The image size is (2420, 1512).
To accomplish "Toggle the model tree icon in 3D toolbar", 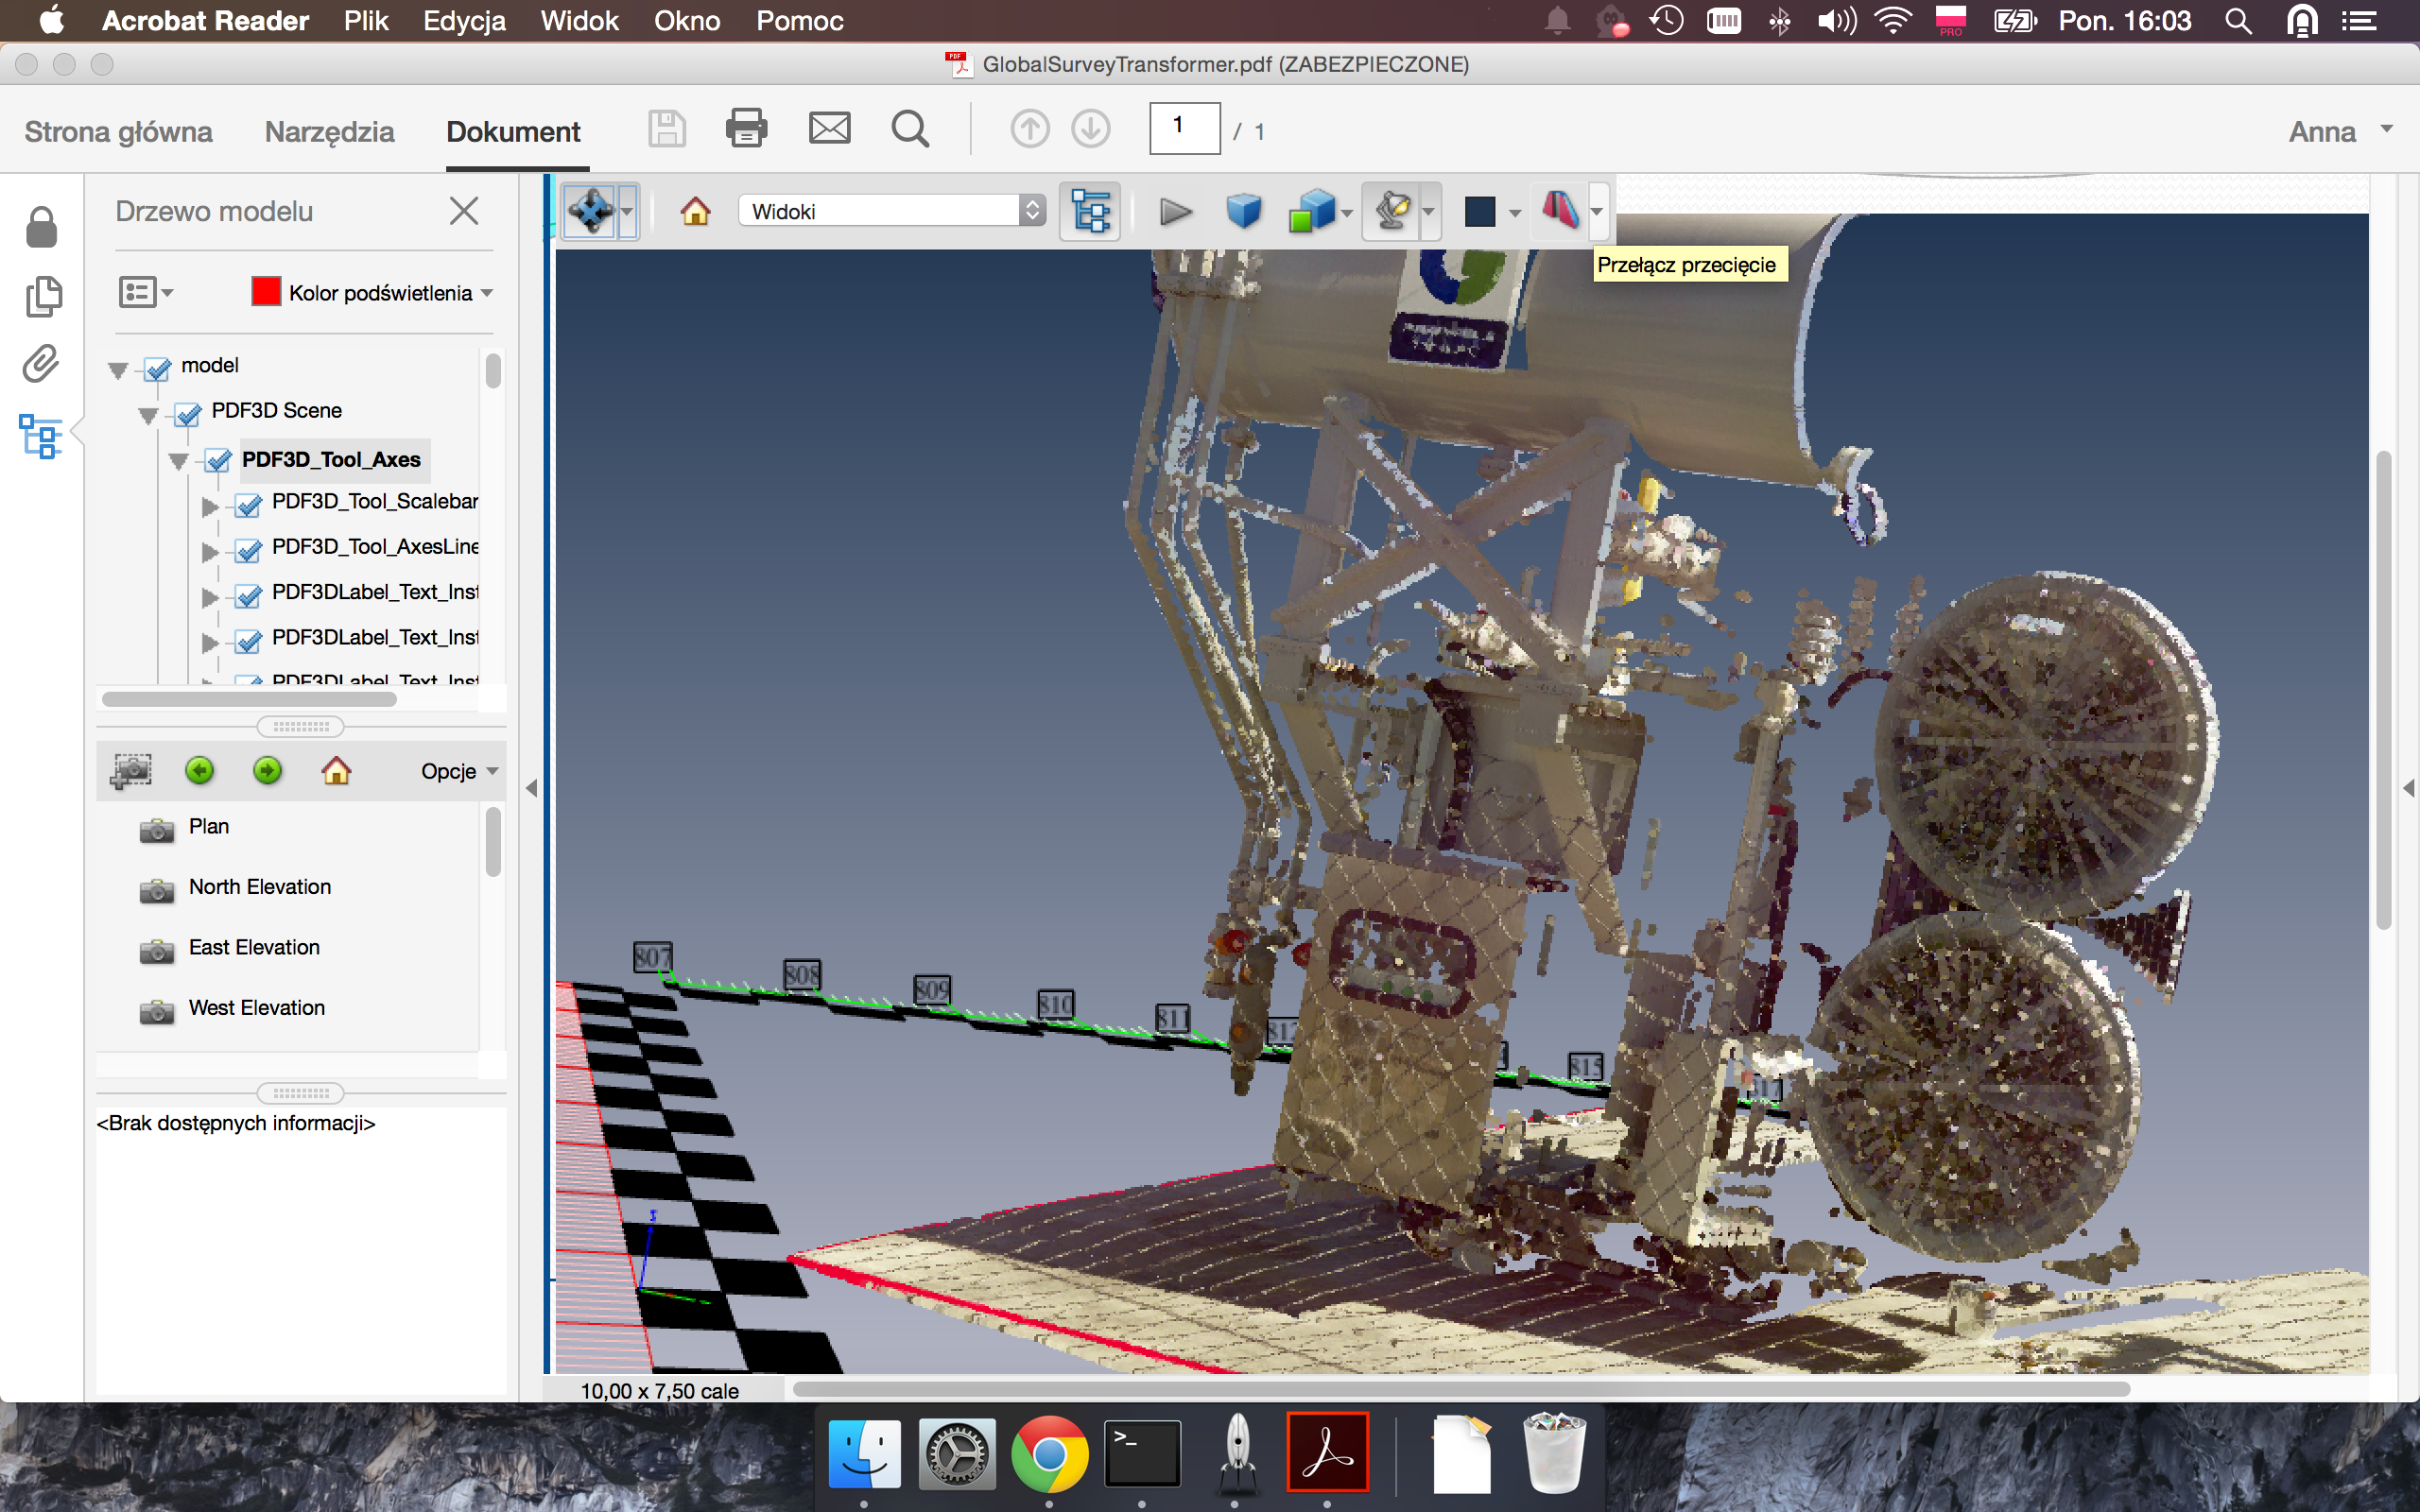I will 1089,211.
